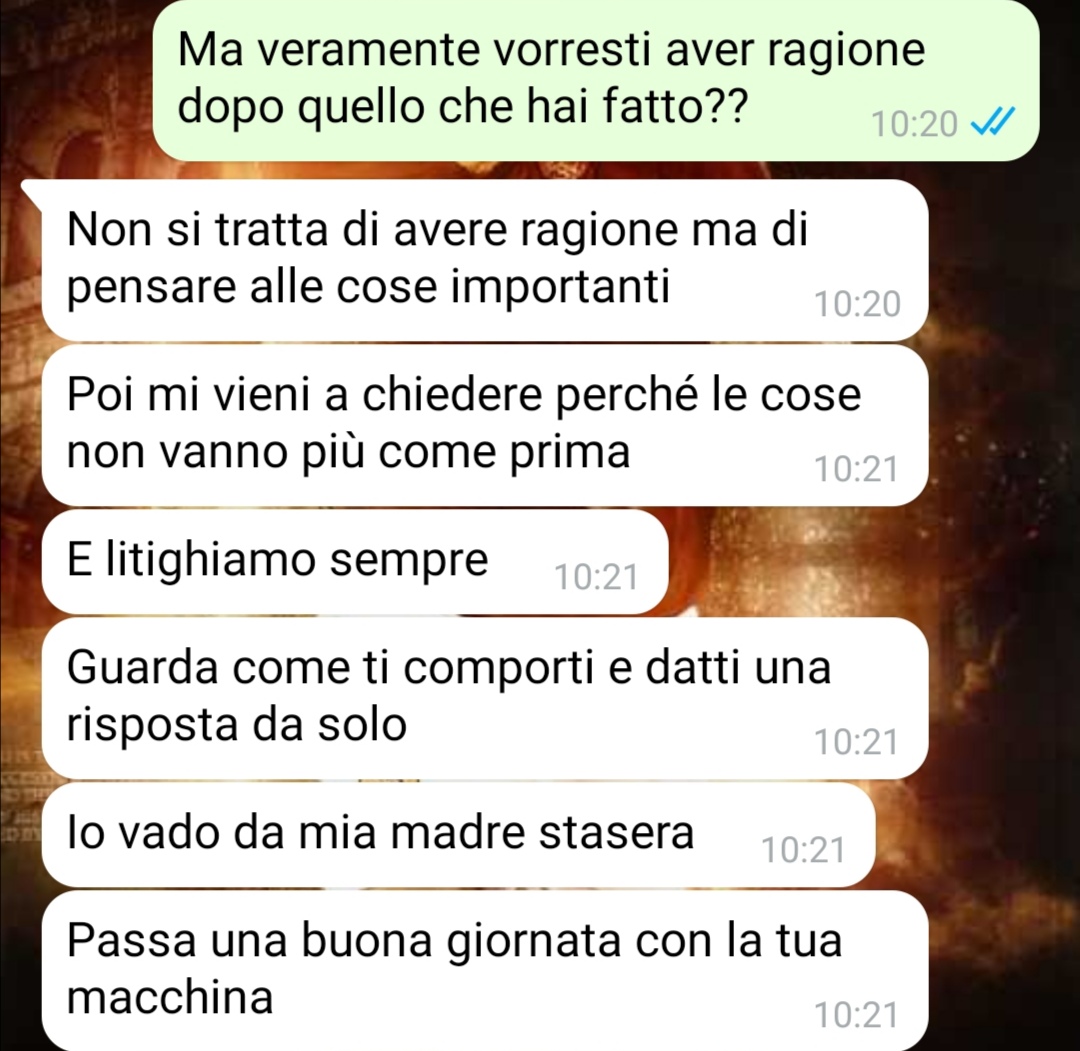
Task: Tap the 'Passa una buona giornata' message
Action: point(485,971)
